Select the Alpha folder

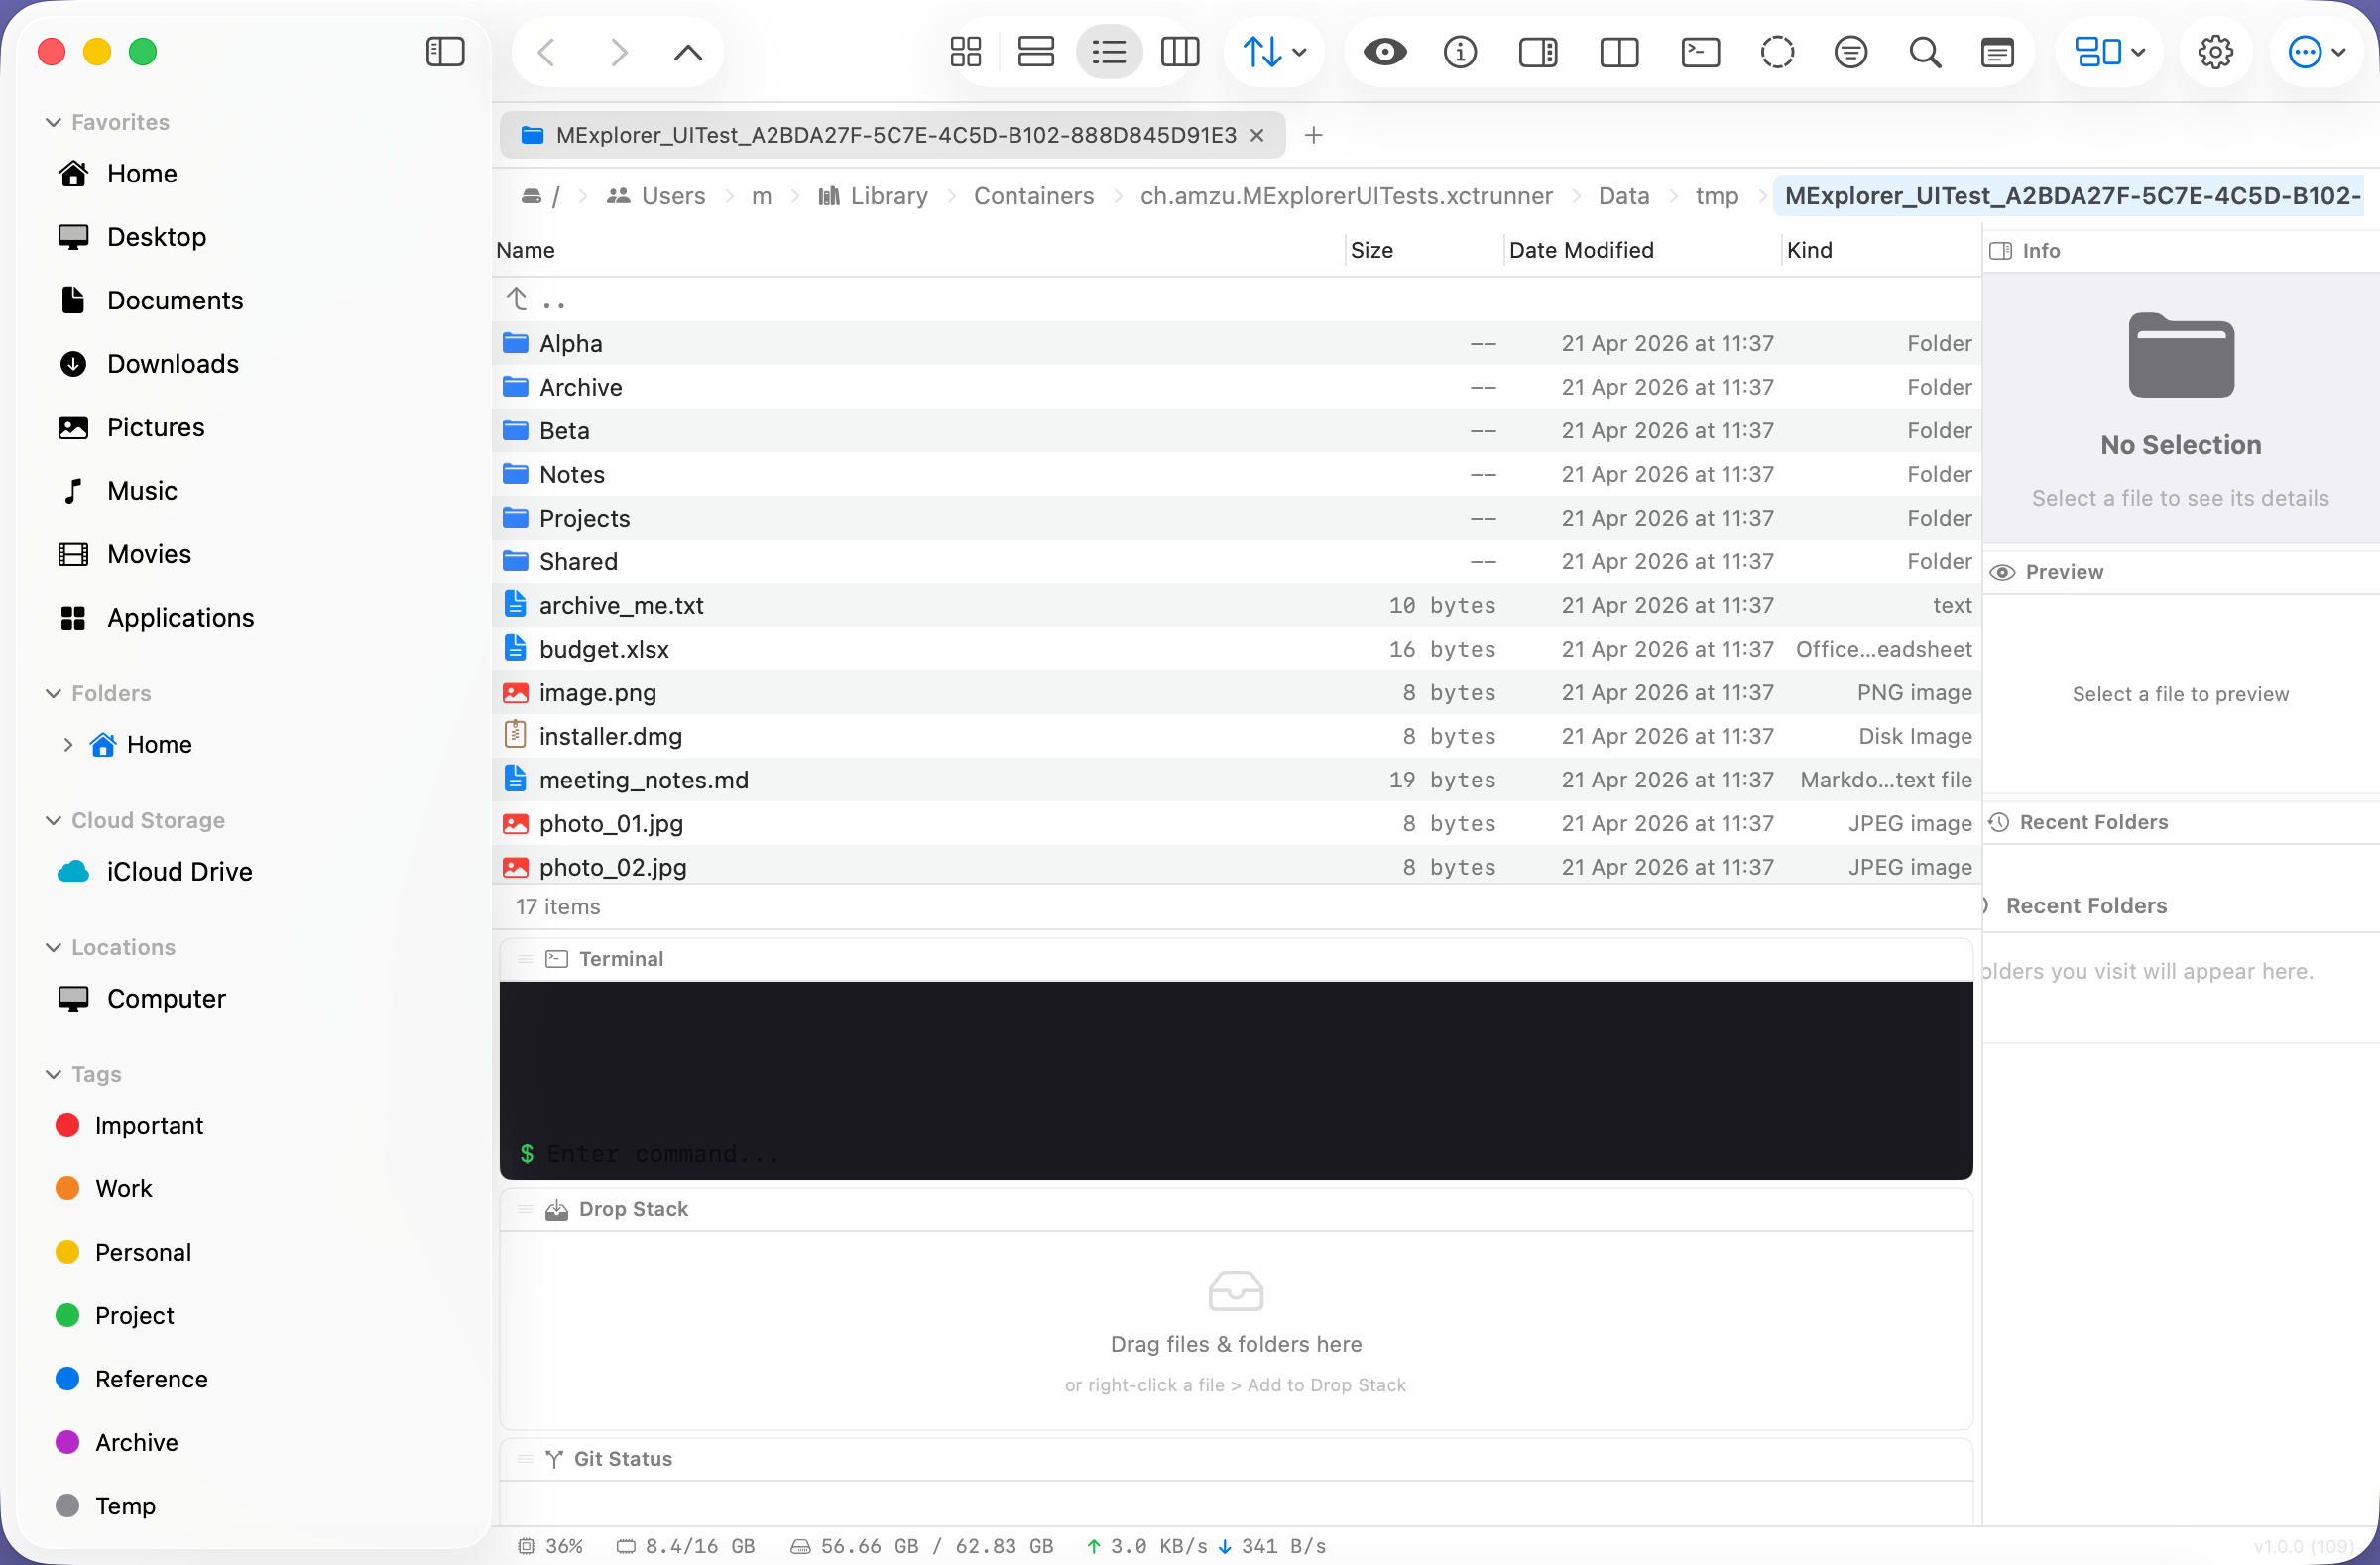coord(1236,344)
